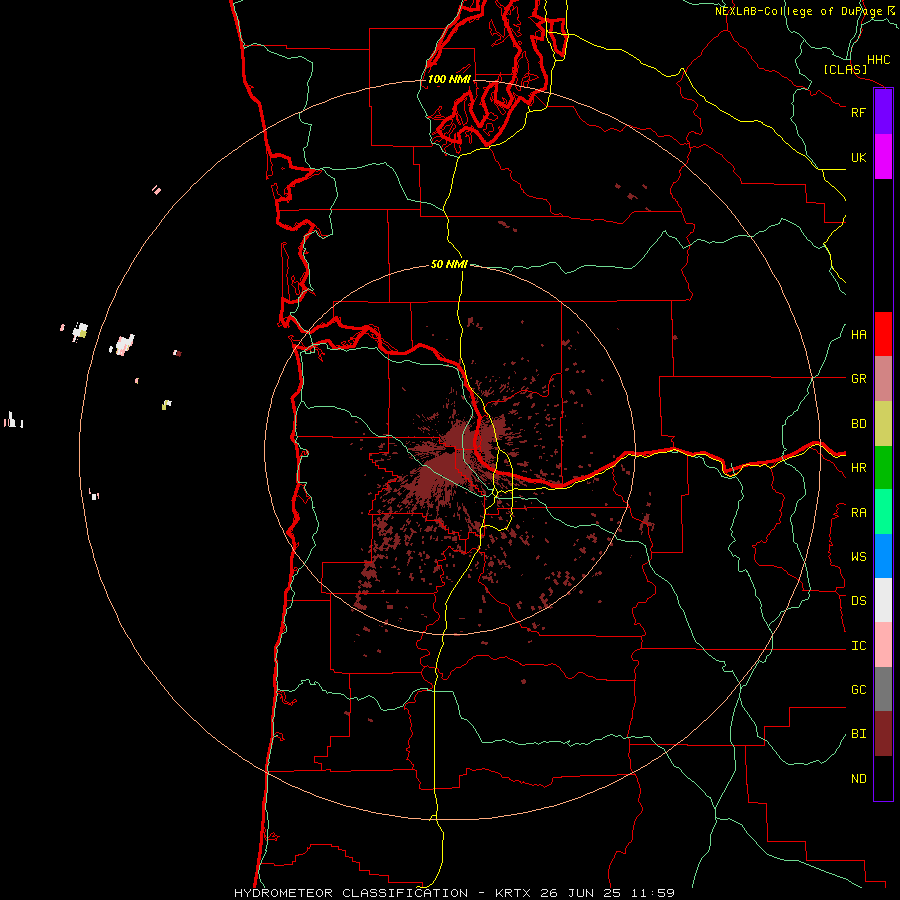Click the HHC product label

pyautogui.click(x=879, y=60)
